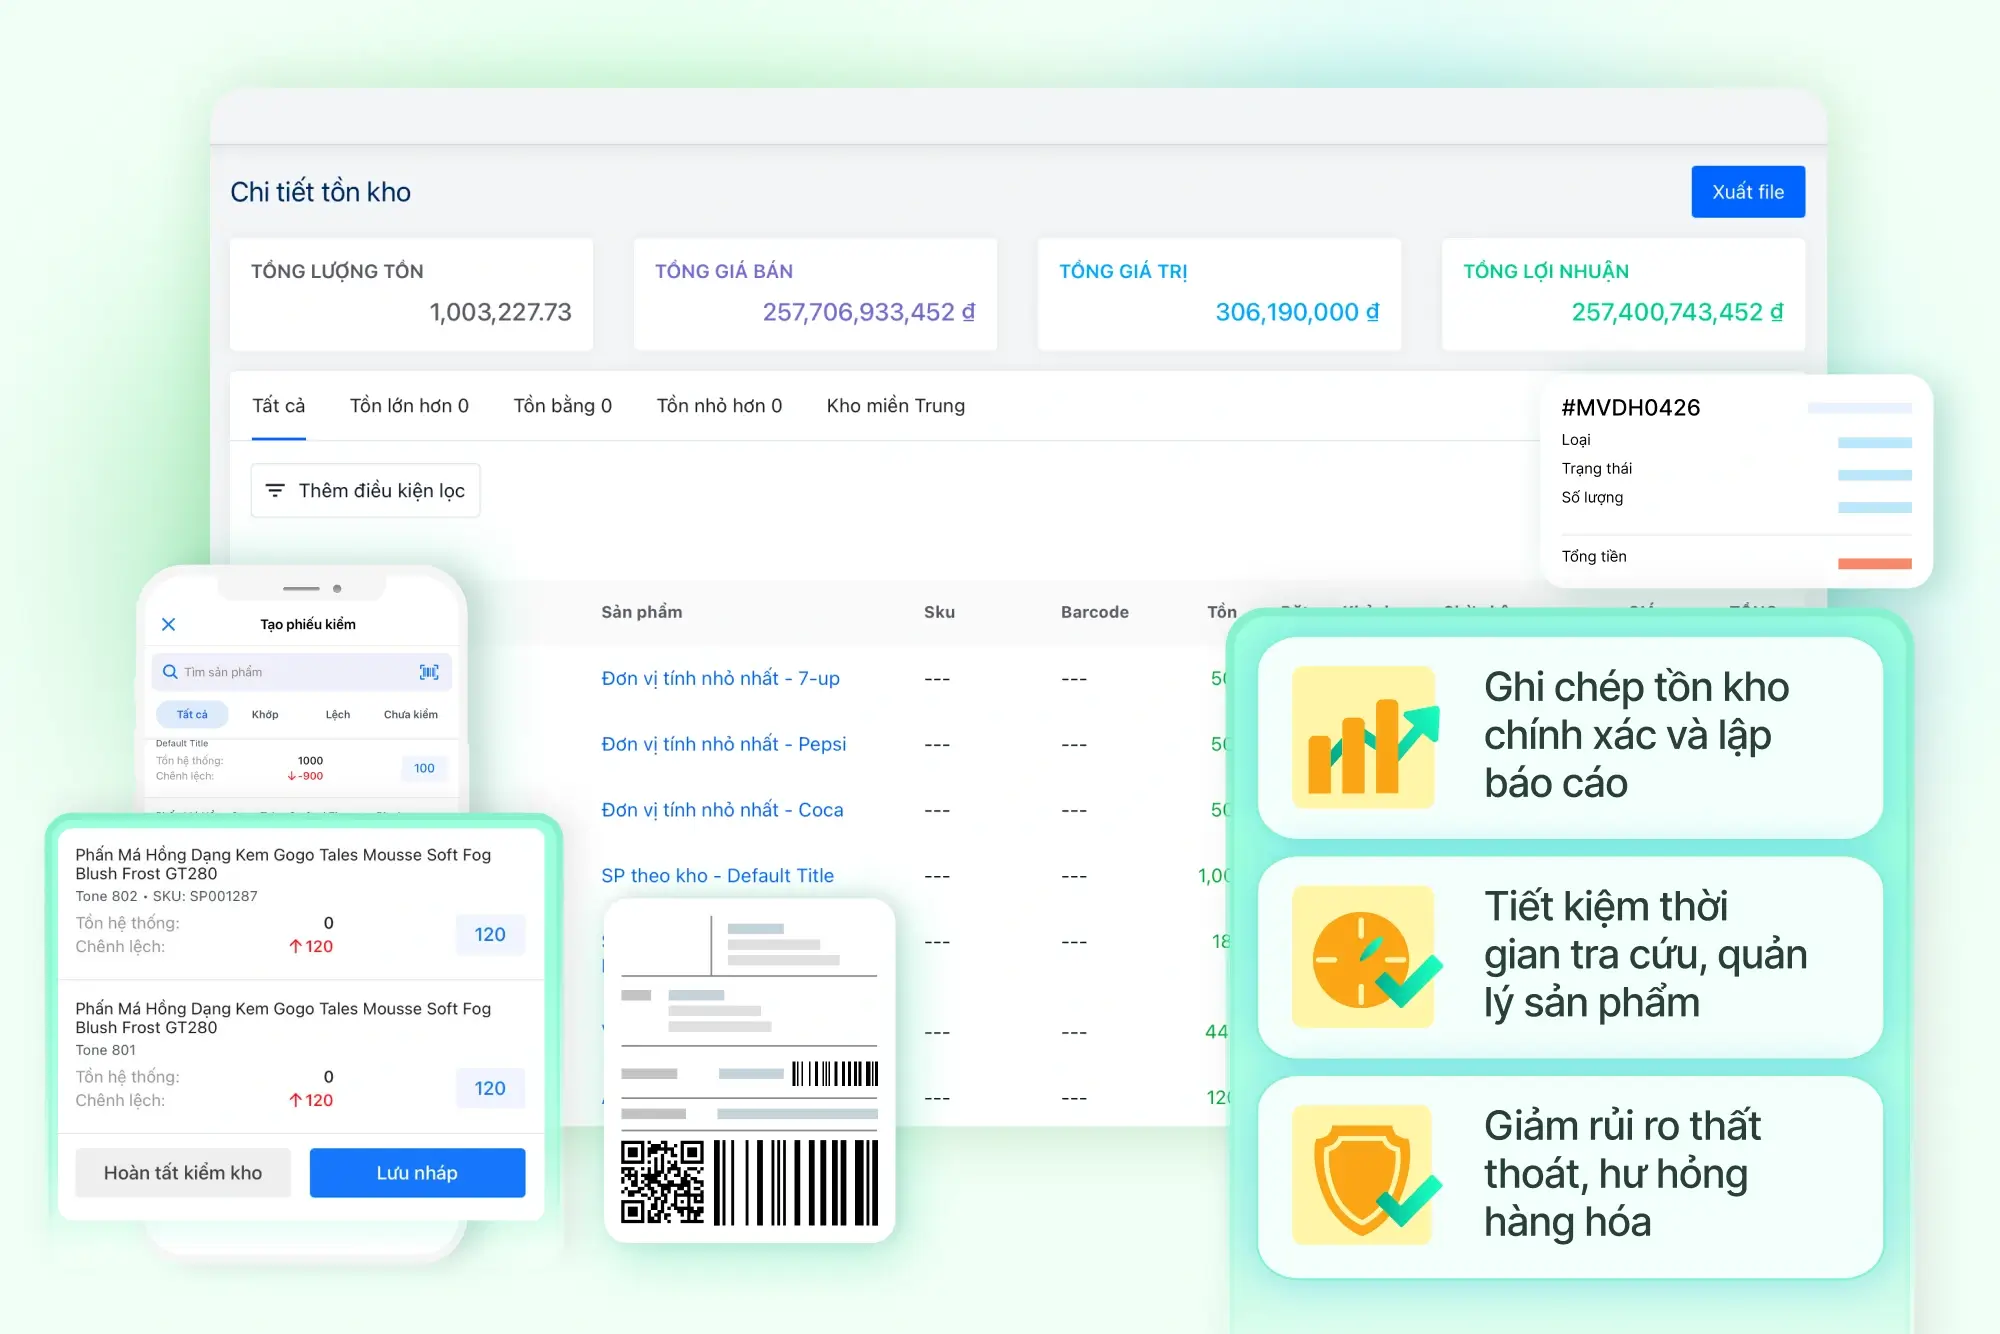Click the Giảm rủi ro thất thoát text
2000x1334 pixels.
coord(1622,1173)
